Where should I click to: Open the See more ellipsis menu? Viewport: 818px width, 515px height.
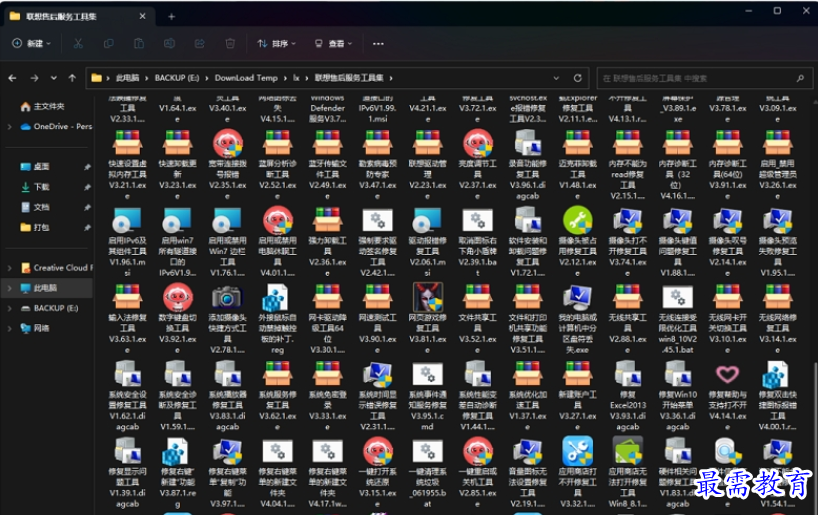pyautogui.click(x=378, y=43)
